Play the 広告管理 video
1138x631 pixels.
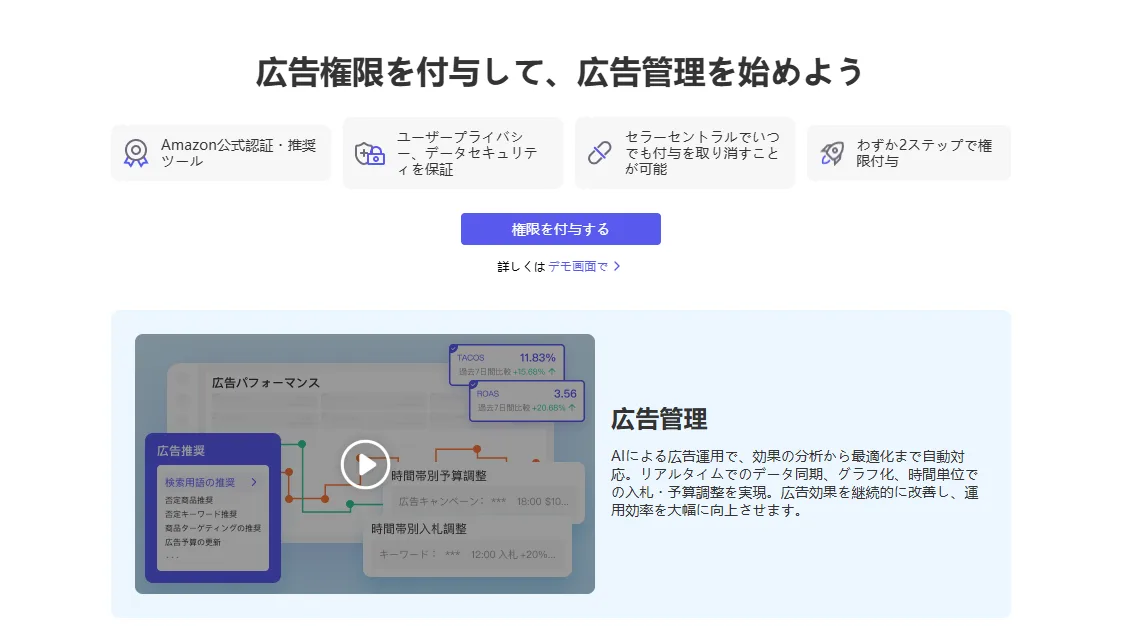[x=365, y=464]
